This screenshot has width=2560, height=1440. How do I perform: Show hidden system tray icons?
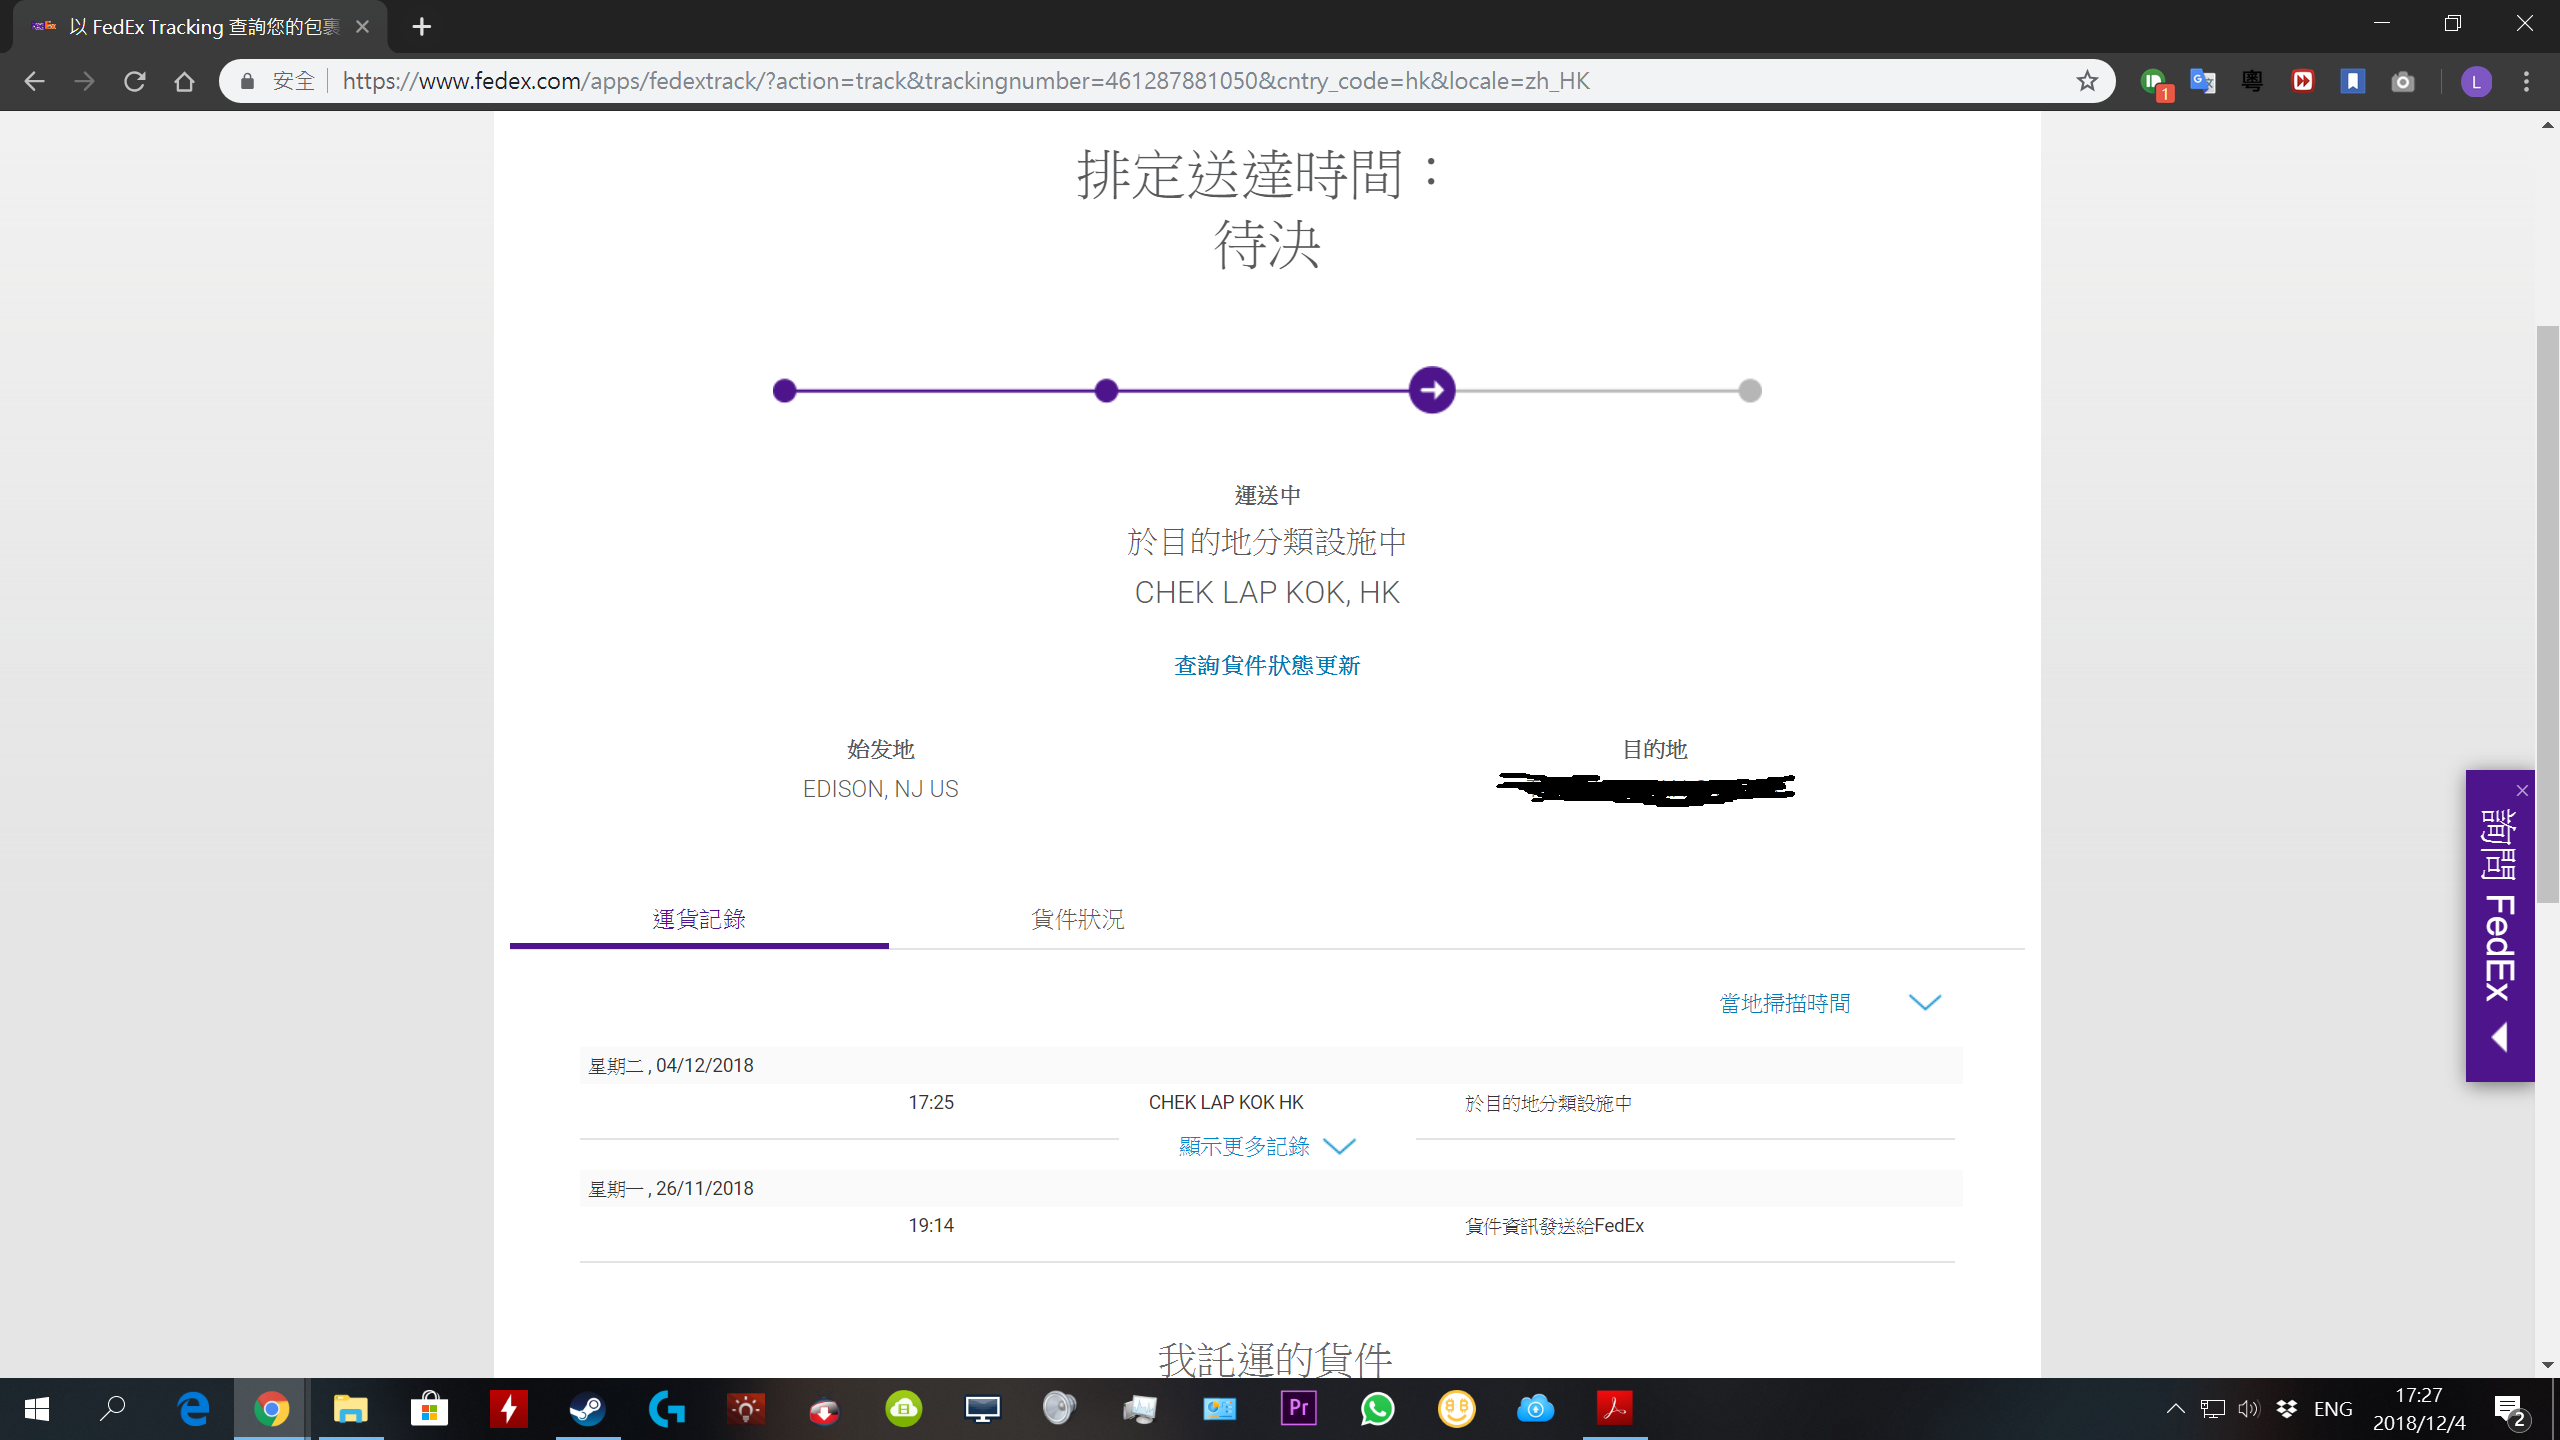(2175, 1409)
